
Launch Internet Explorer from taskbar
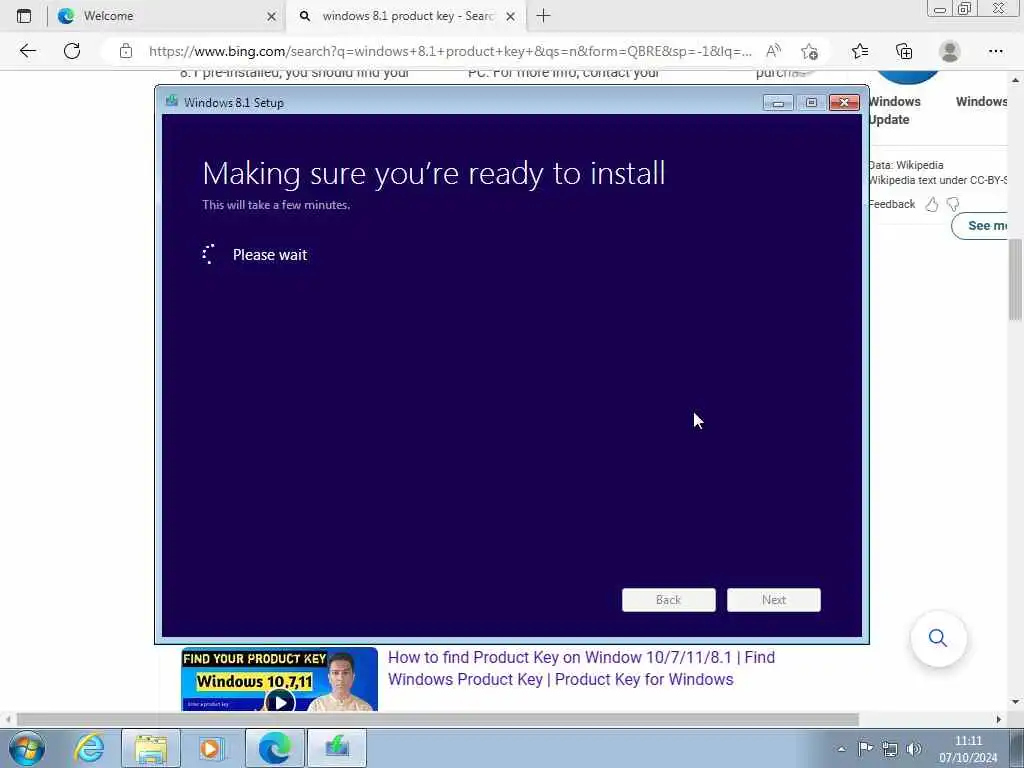click(89, 748)
